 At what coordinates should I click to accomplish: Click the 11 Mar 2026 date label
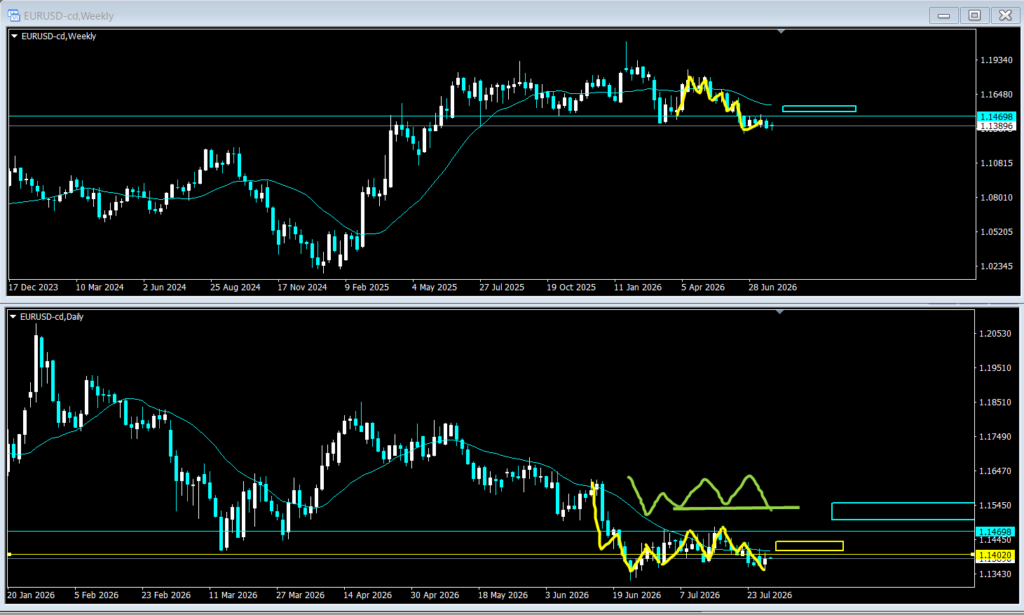point(233,595)
